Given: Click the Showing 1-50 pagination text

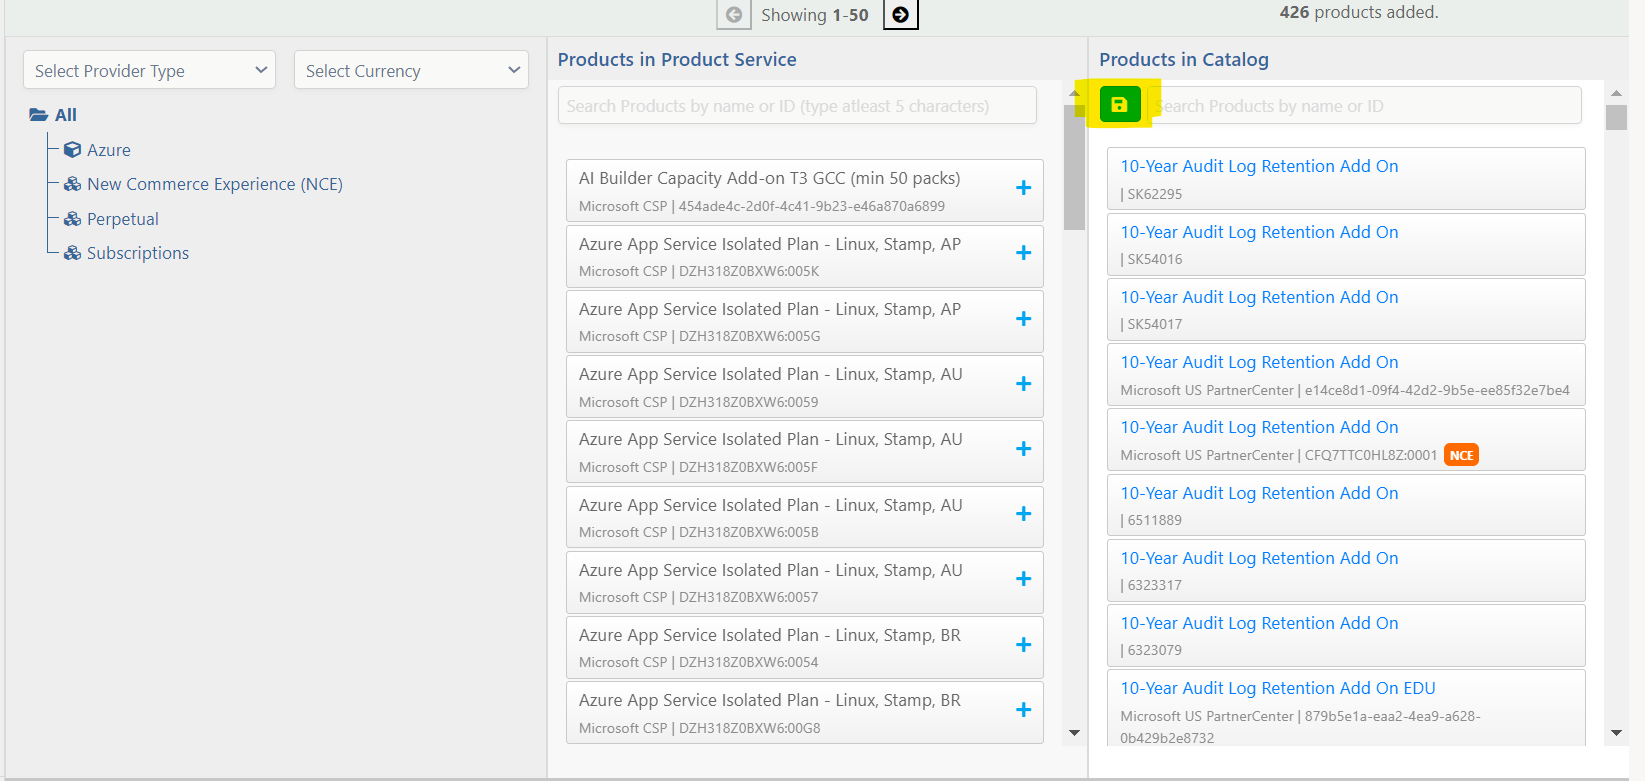Looking at the screenshot, I should coord(814,15).
